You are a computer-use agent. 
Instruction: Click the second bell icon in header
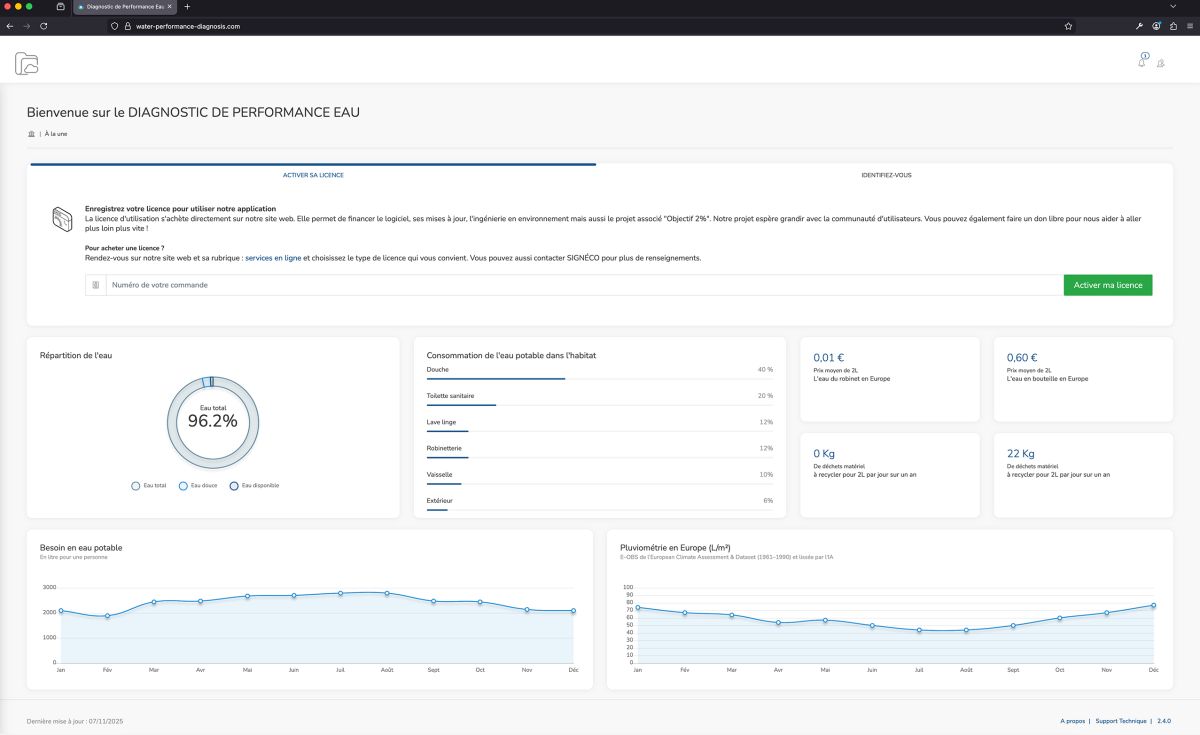pos(1161,63)
